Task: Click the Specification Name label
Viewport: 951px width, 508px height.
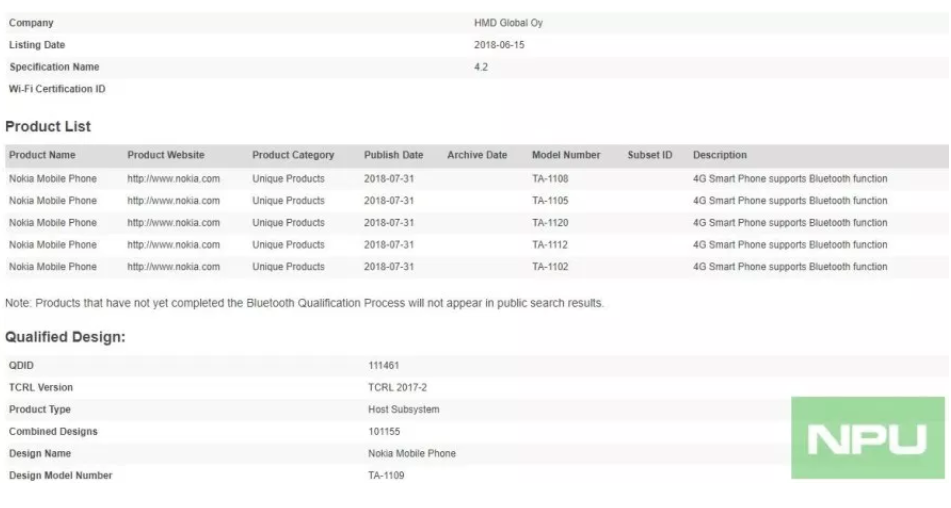Action: [x=54, y=67]
